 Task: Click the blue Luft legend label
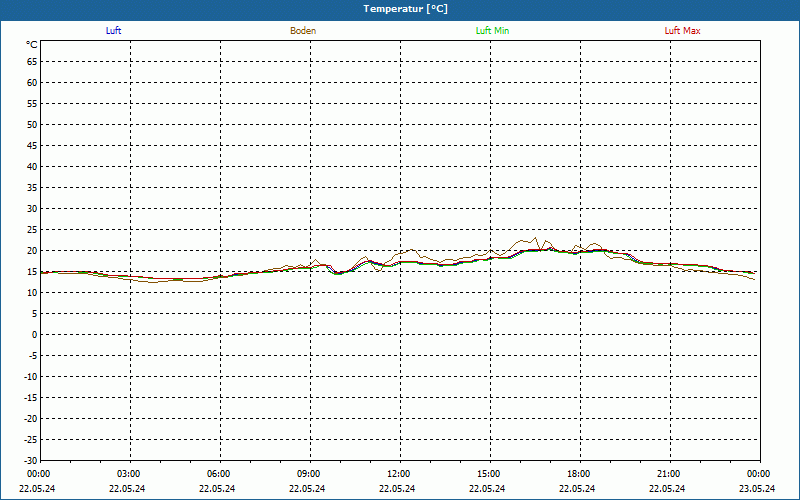point(113,31)
